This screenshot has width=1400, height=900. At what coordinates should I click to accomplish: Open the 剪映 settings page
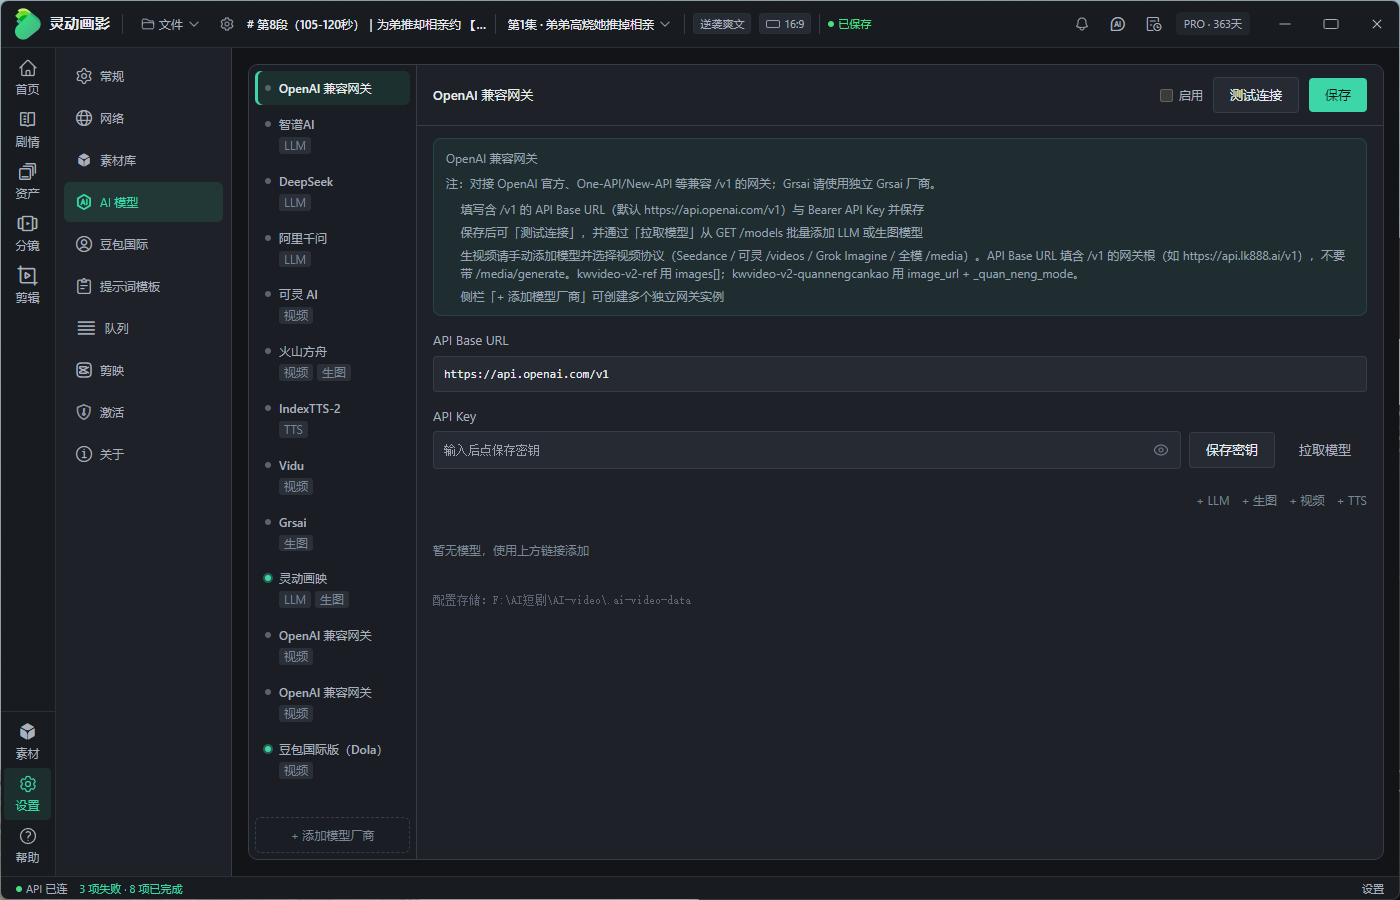143,370
